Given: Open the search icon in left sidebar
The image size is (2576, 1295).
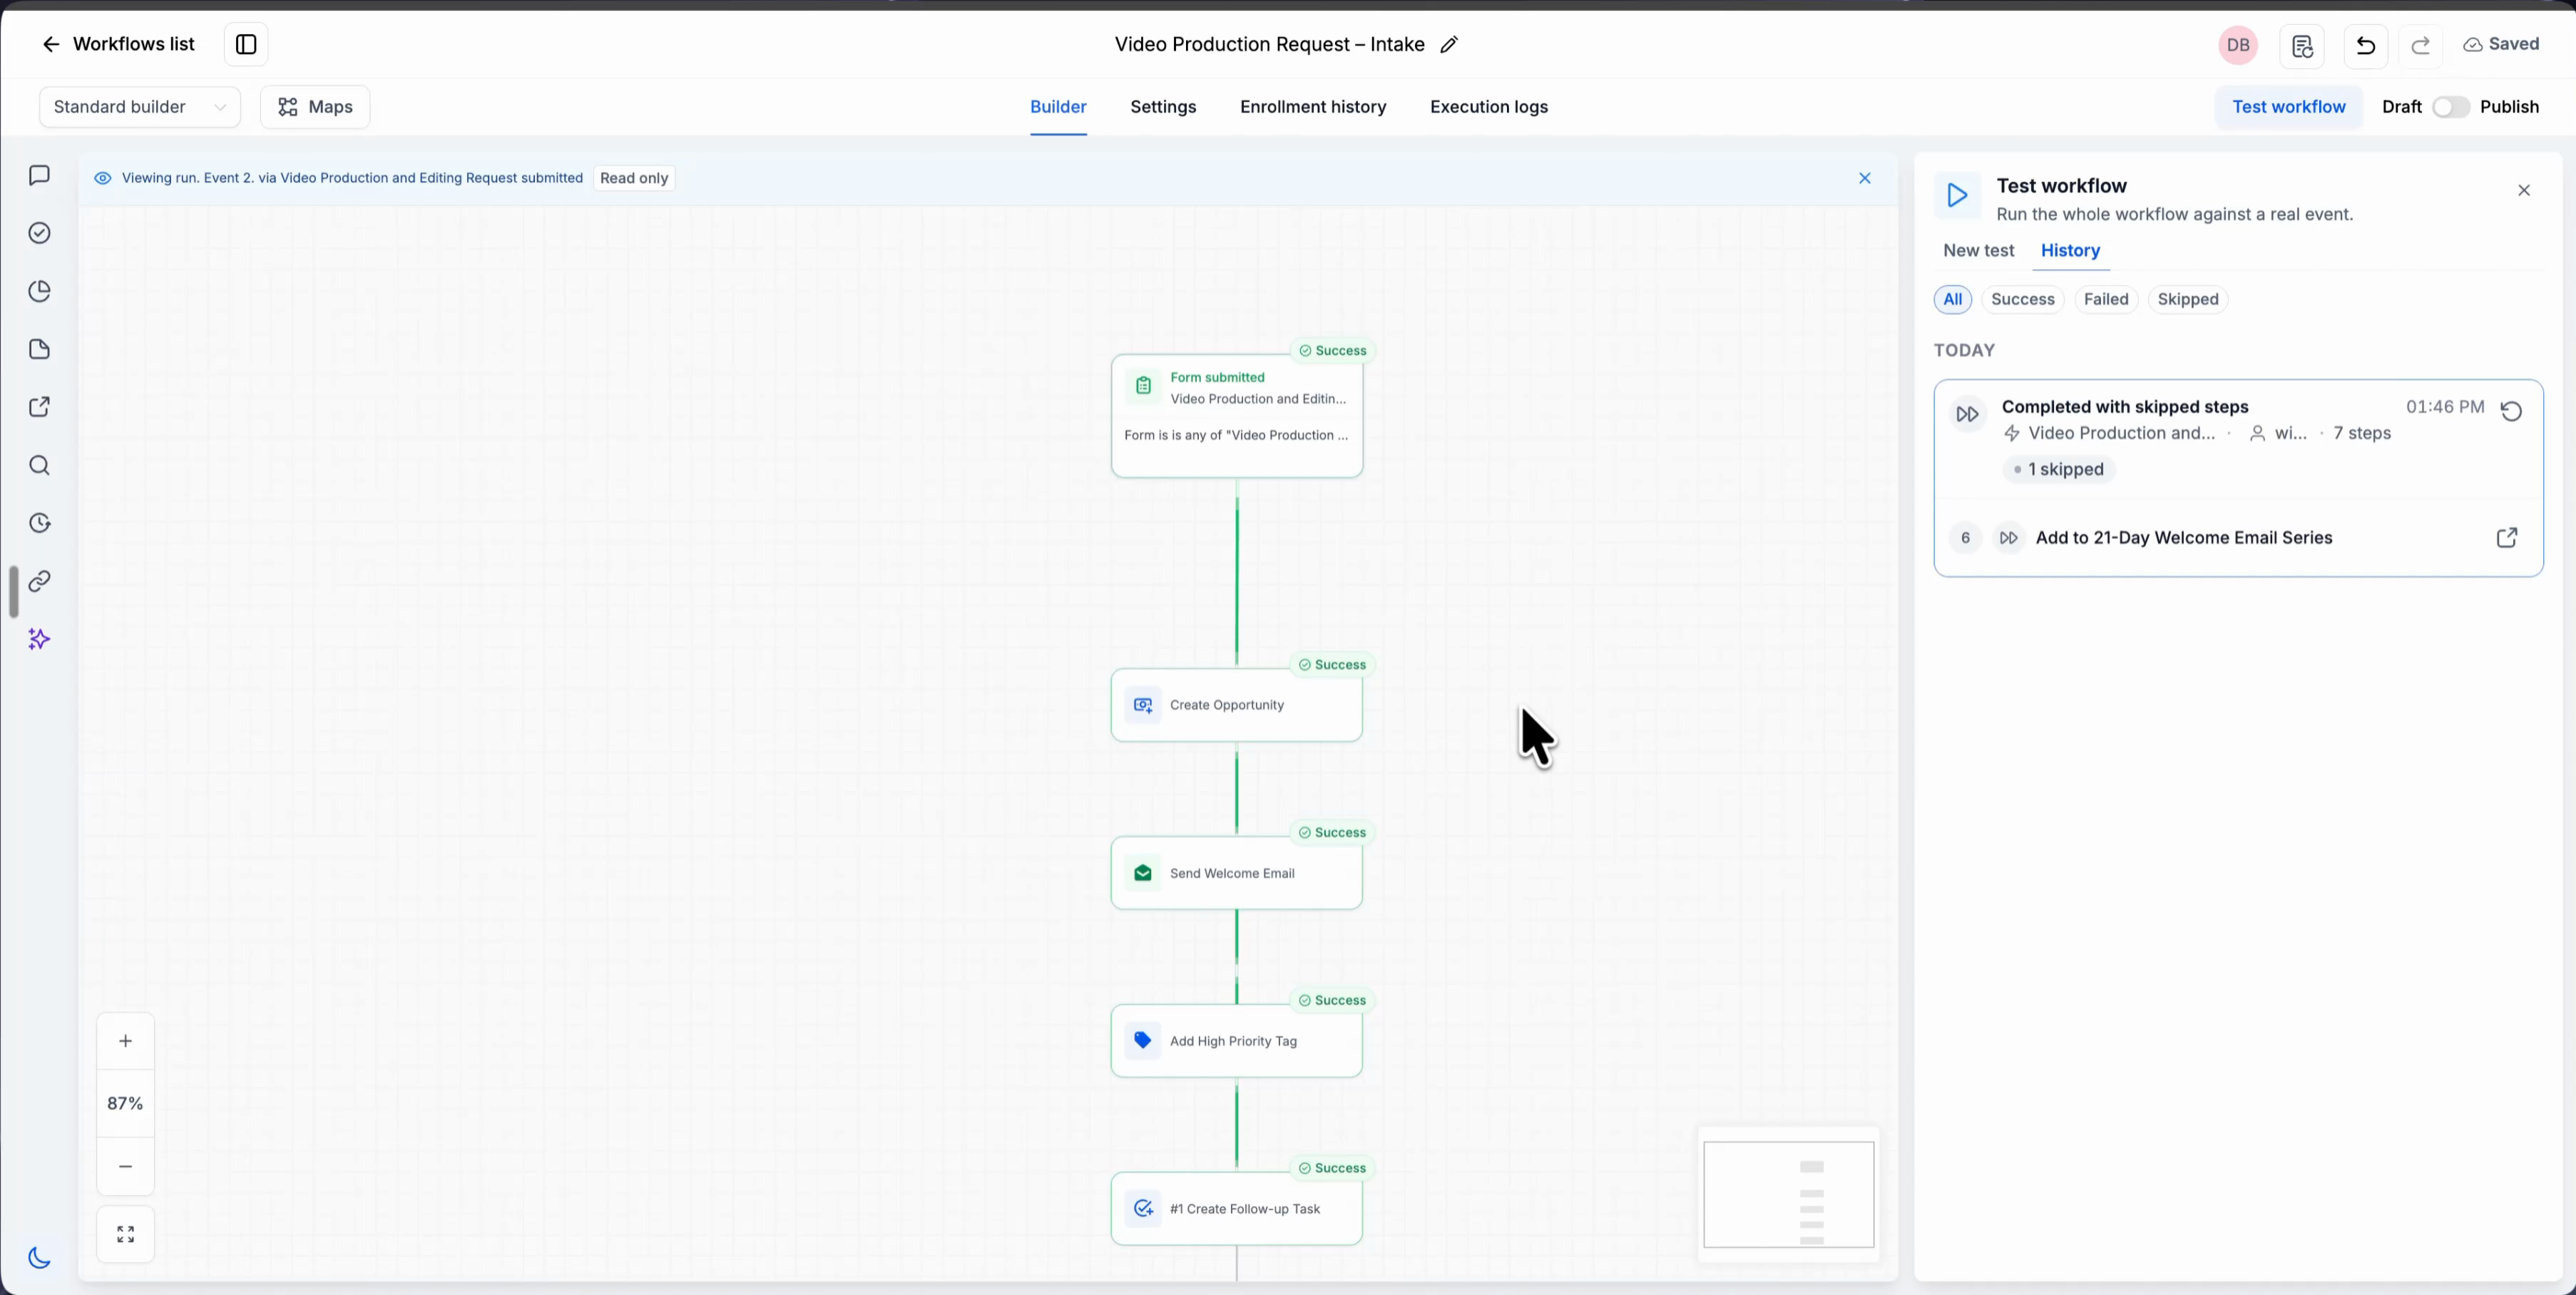Looking at the screenshot, I should [x=40, y=465].
